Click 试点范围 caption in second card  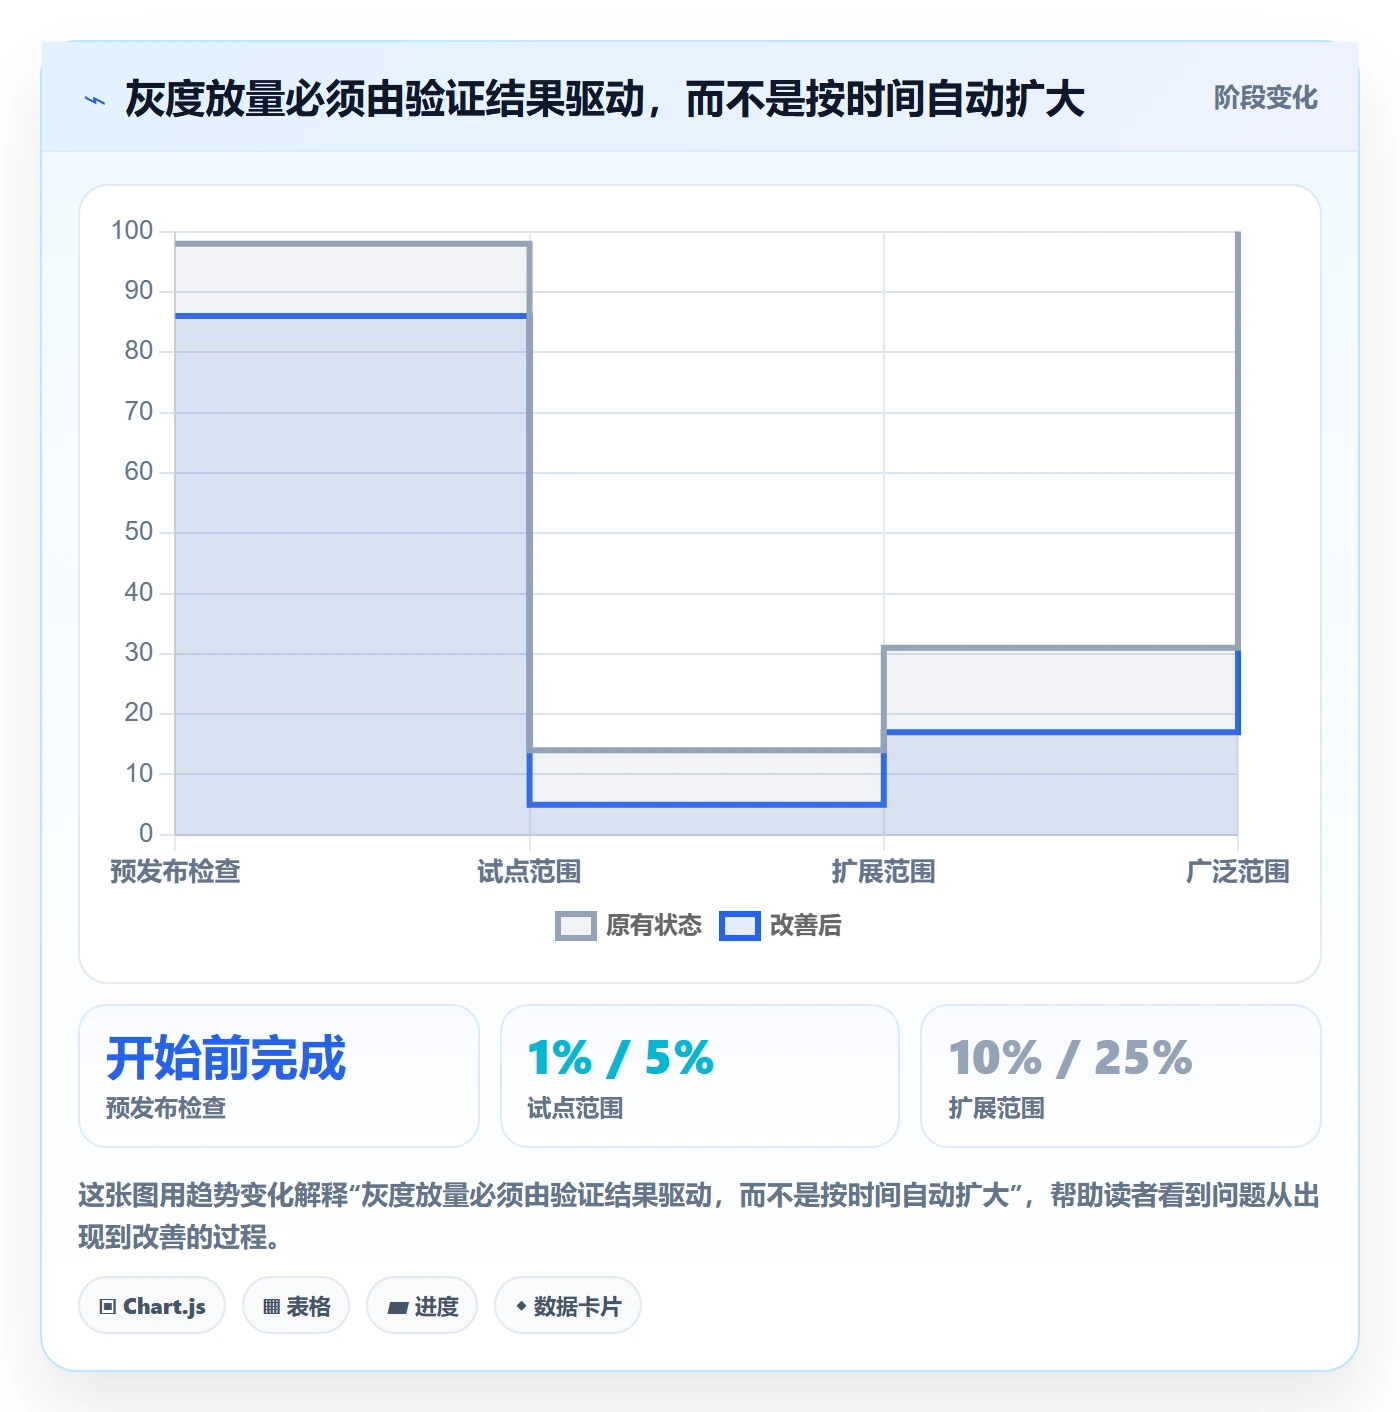(x=575, y=1108)
